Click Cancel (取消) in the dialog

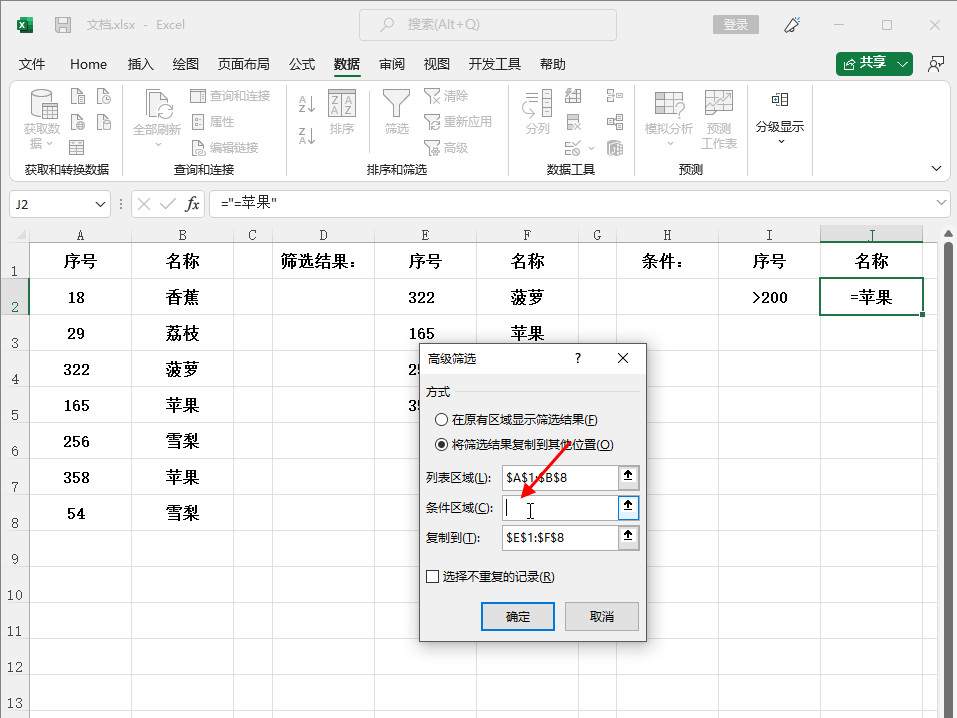601,616
